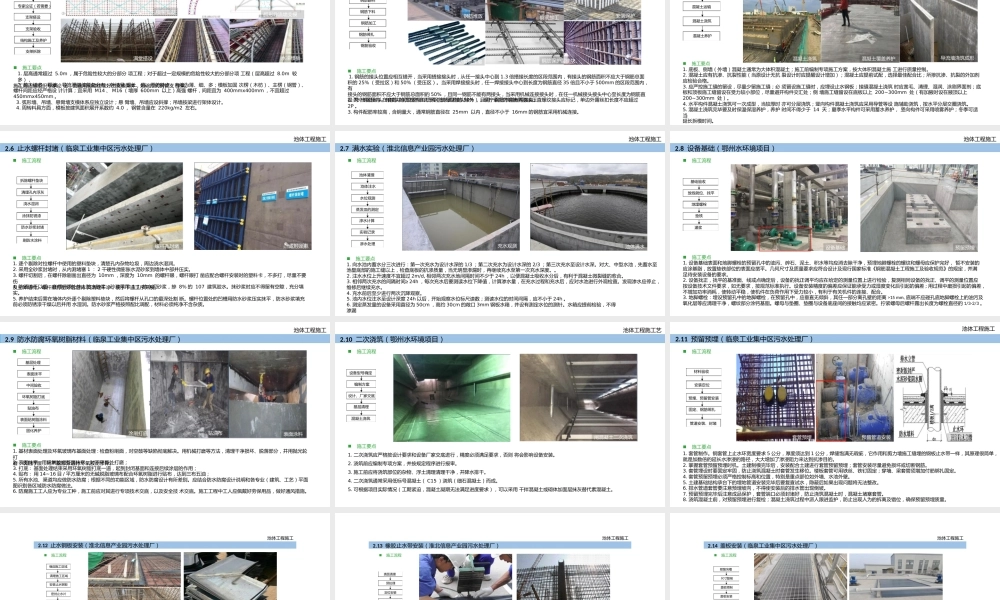The width and height of the screenshot is (1000, 600).
Task: Click the "施工流程" heading in slide 2.7
Action: coord(366,161)
